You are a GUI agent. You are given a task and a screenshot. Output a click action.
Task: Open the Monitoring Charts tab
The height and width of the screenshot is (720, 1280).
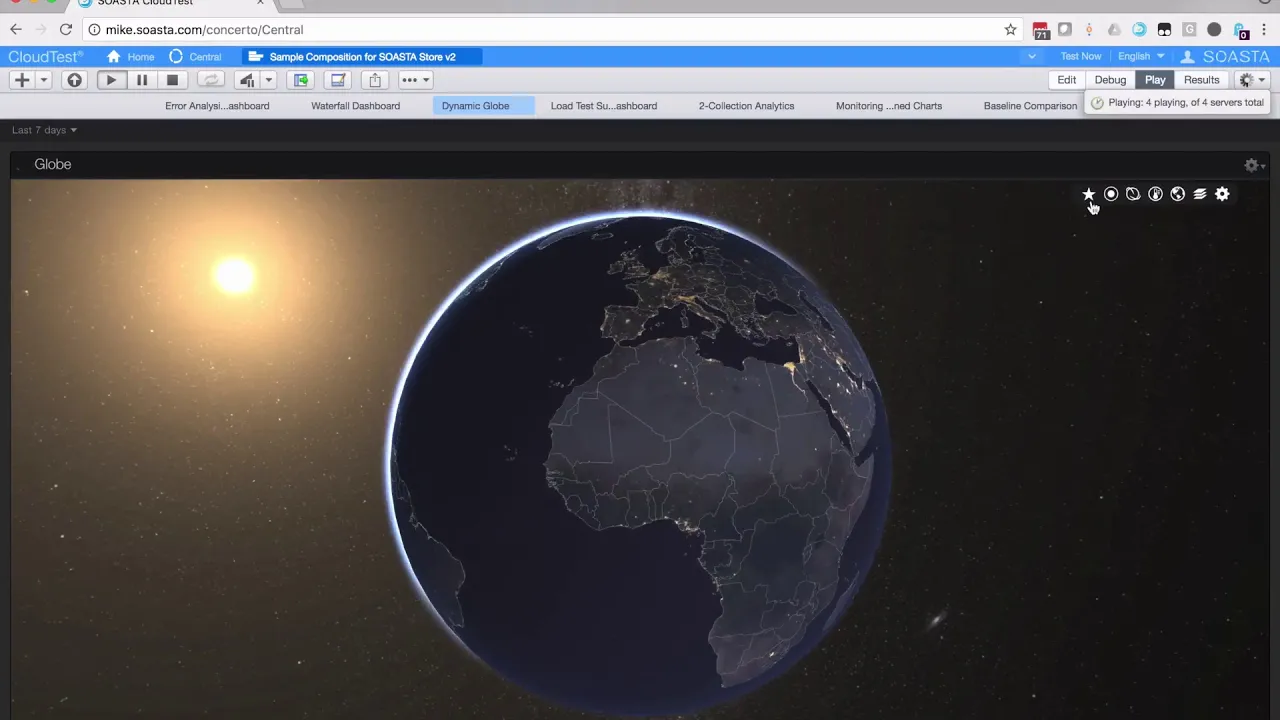[x=889, y=106]
